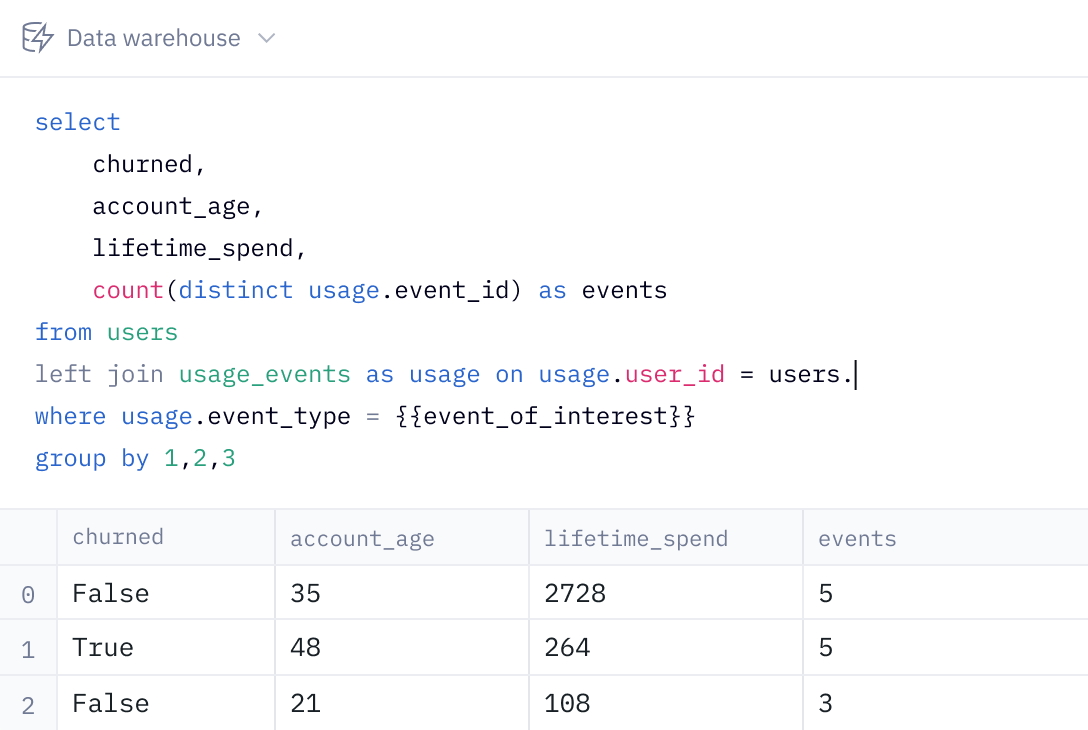Viewport: 1088px width, 730px height.
Task: Click the usage_events table name in query
Action: pos(265,375)
